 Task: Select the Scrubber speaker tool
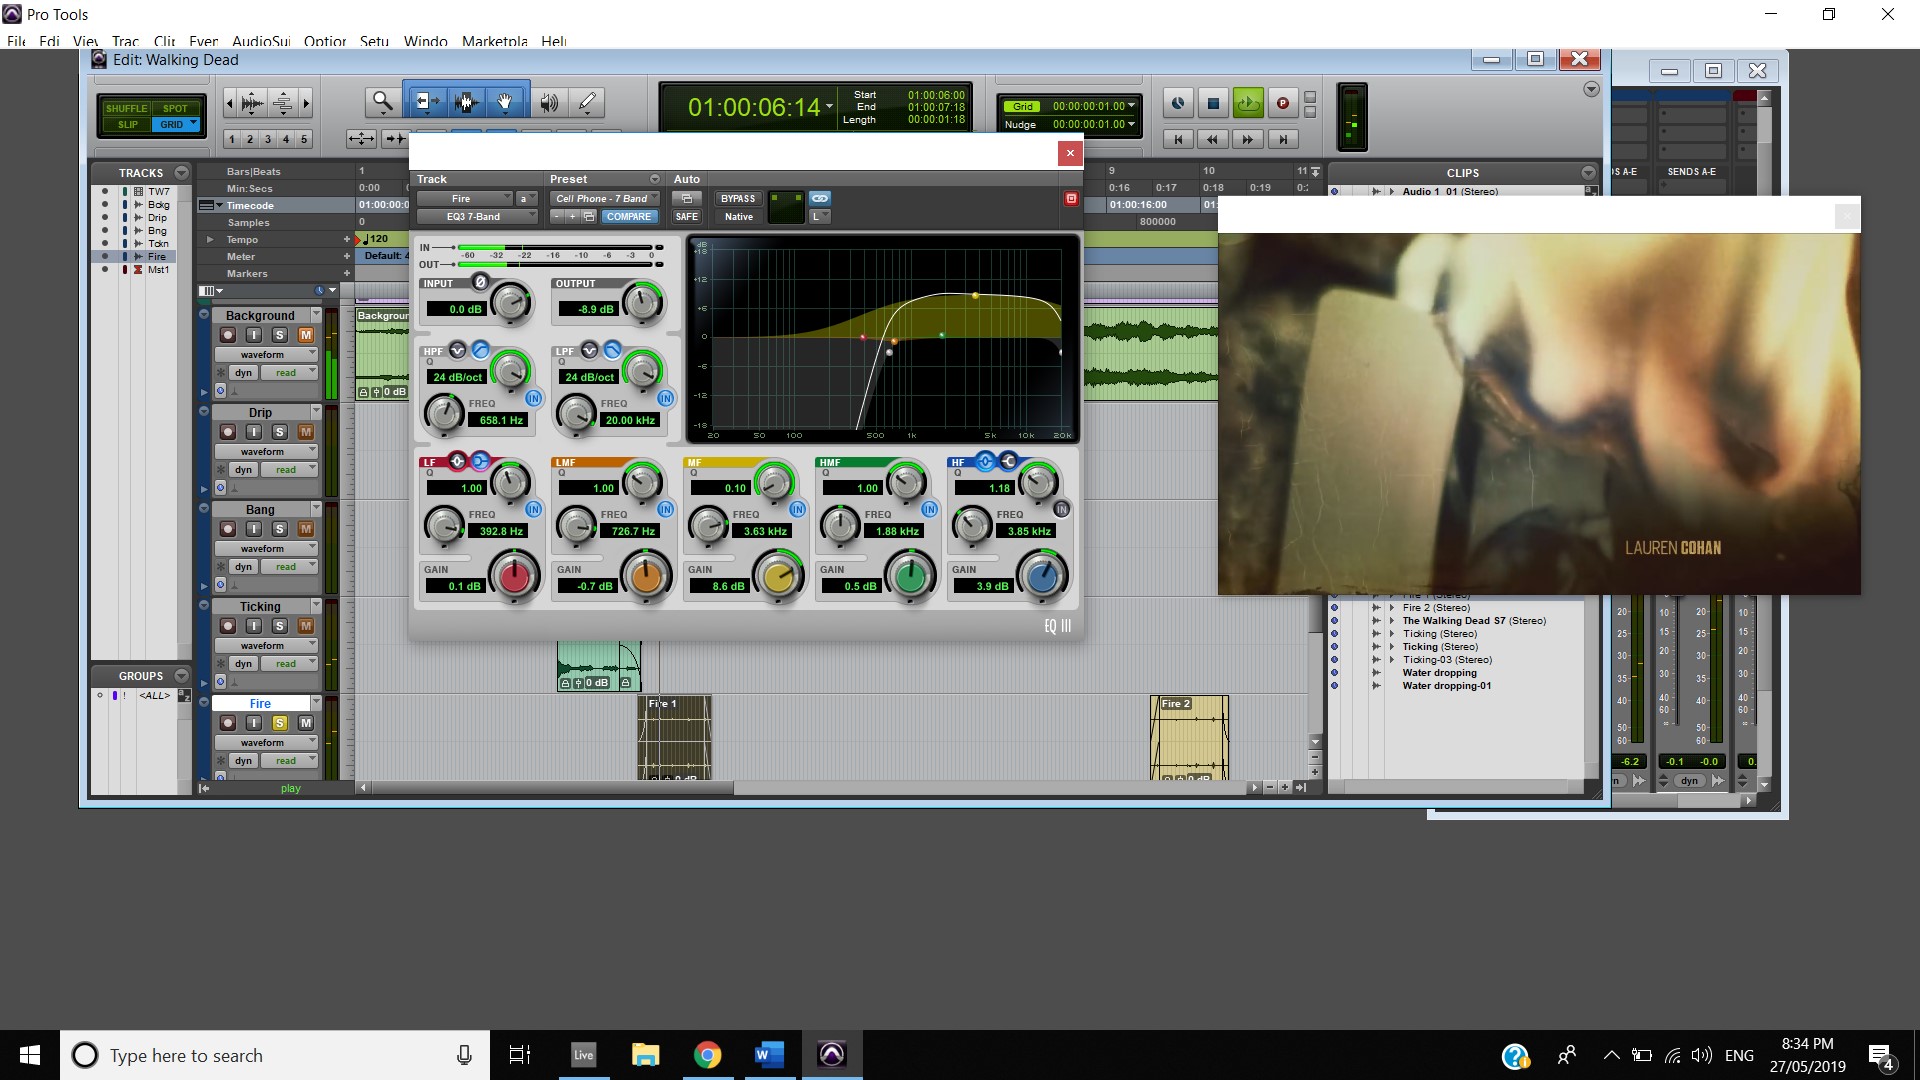(549, 102)
